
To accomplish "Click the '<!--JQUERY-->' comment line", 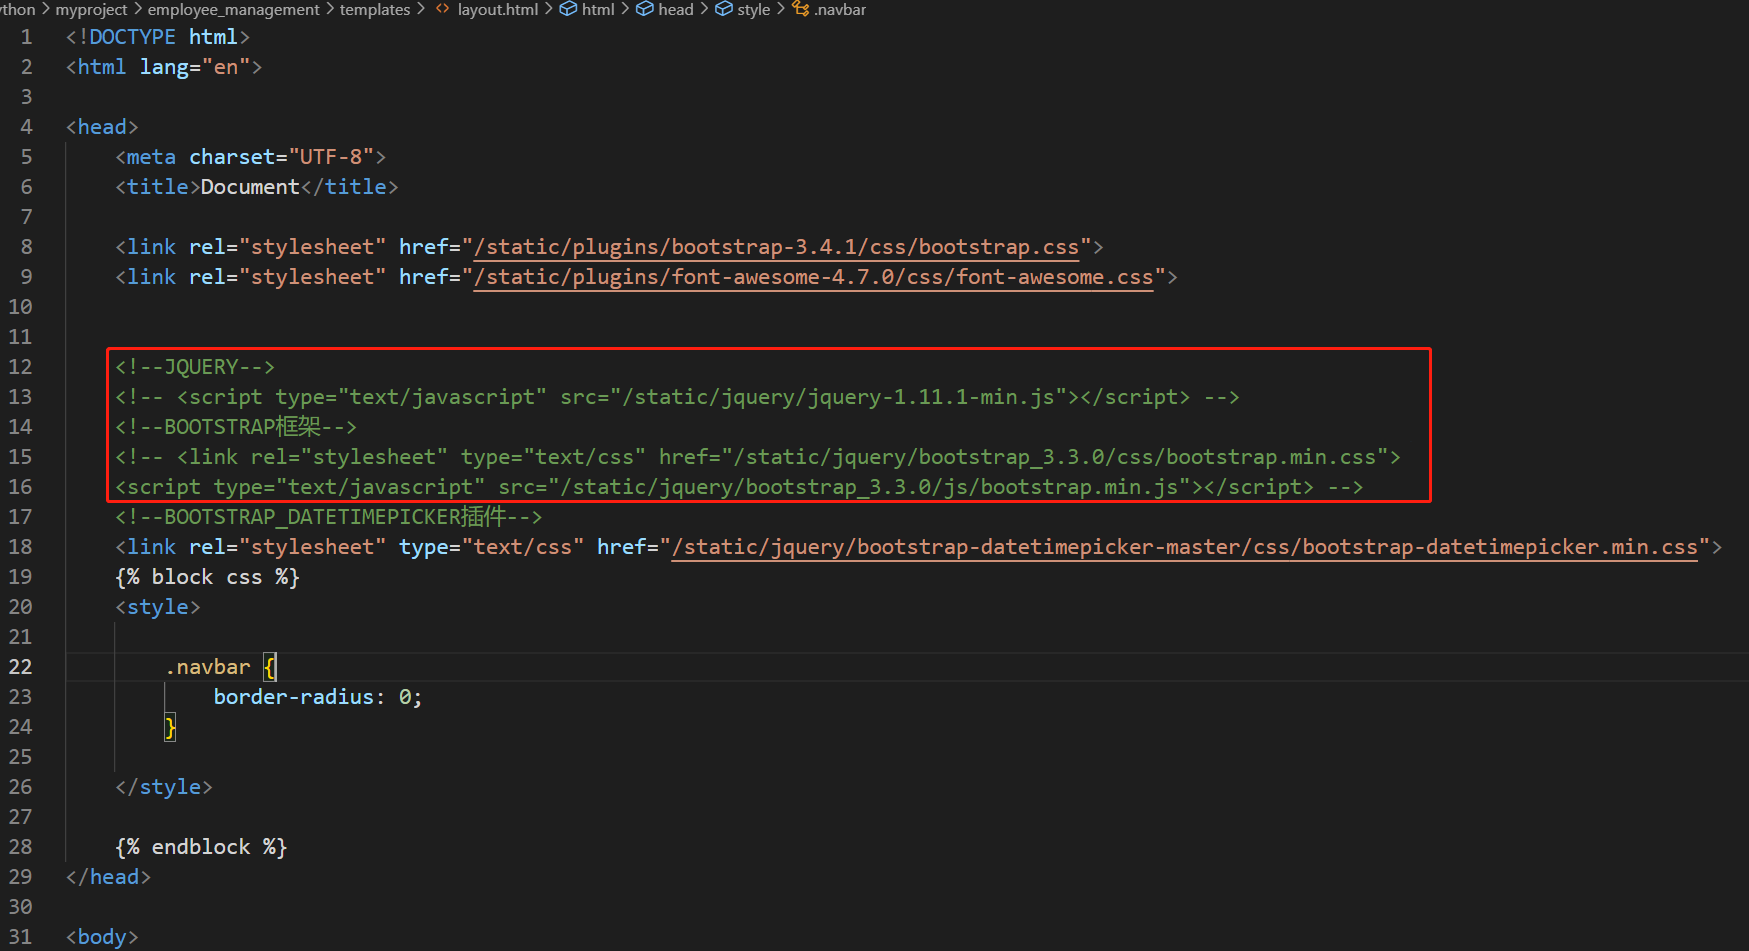I will (x=195, y=367).
